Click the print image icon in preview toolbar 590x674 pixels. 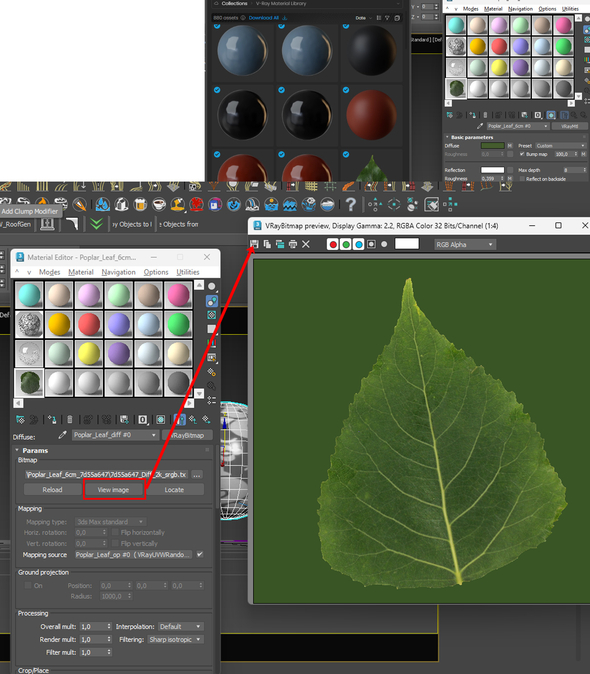click(293, 244)
